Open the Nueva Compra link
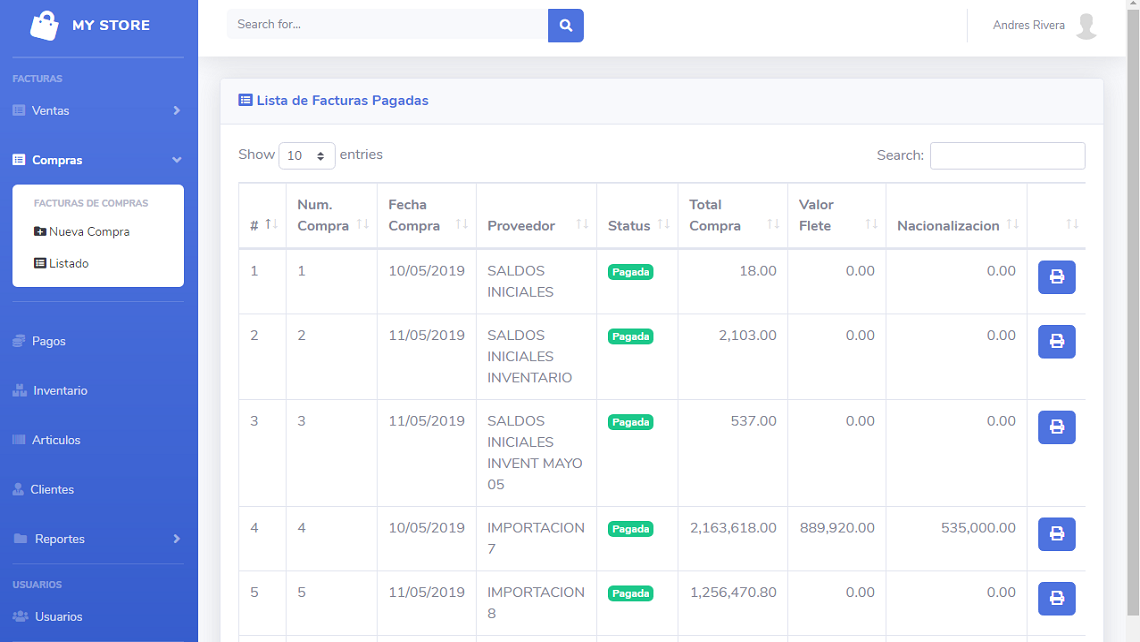The image size is (1140, 642). [88, 232]
